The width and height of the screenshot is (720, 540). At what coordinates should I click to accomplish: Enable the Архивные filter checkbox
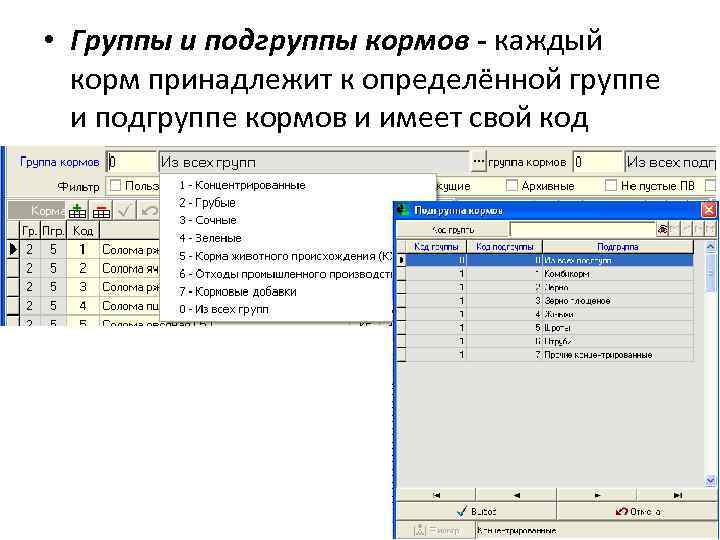pyautogui.click(x=512, y=186)
